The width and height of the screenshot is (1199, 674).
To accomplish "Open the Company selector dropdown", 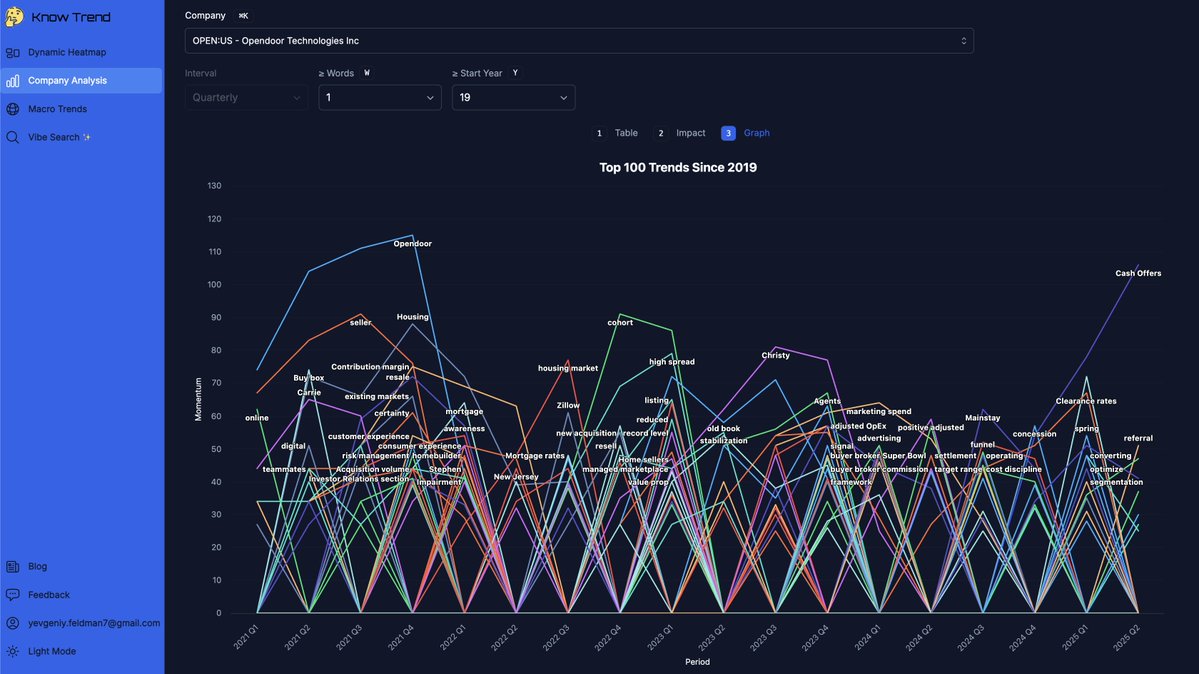I will click(579, 41).
